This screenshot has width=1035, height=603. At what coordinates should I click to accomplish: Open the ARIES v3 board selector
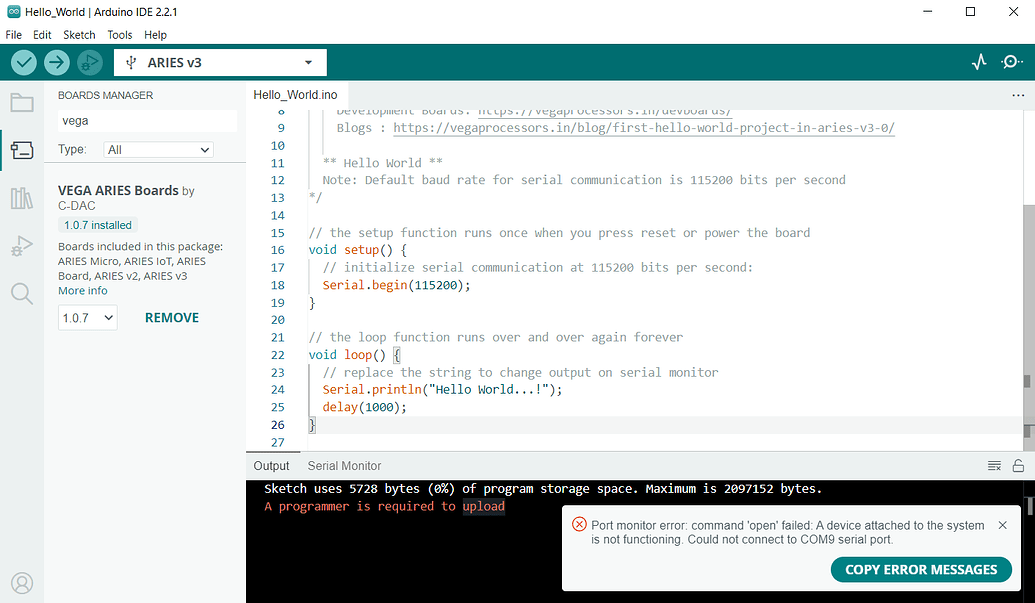click(219, 62)
